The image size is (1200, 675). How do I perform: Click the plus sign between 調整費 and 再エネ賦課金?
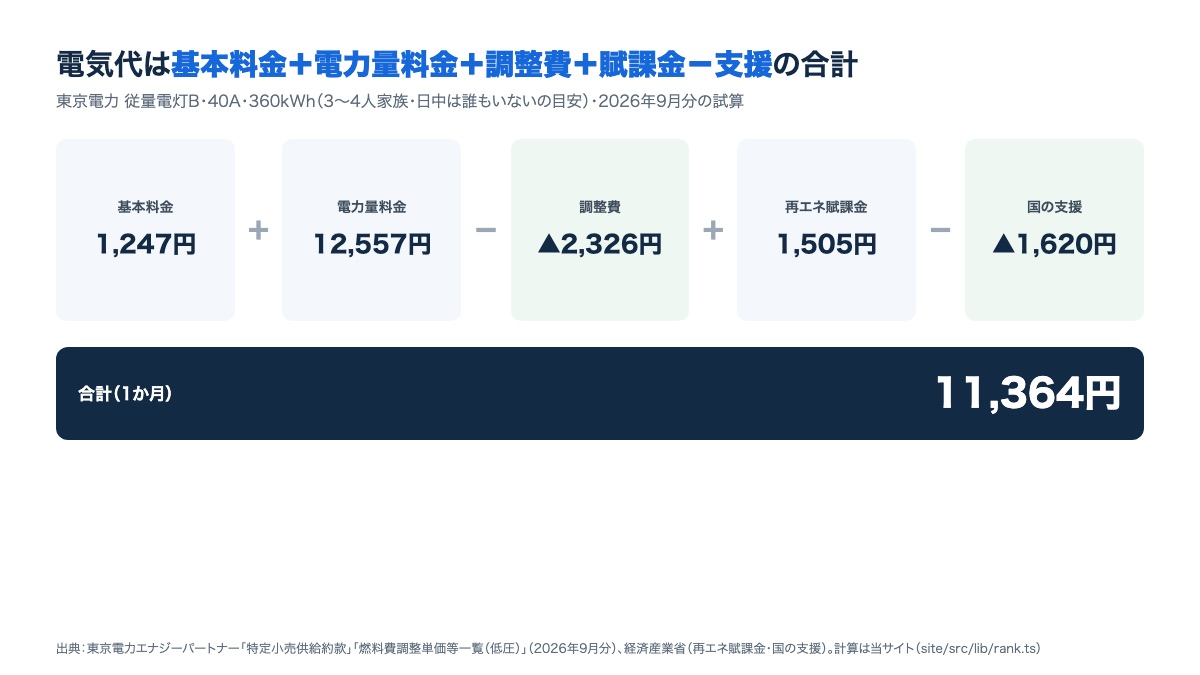coord(713,230)
